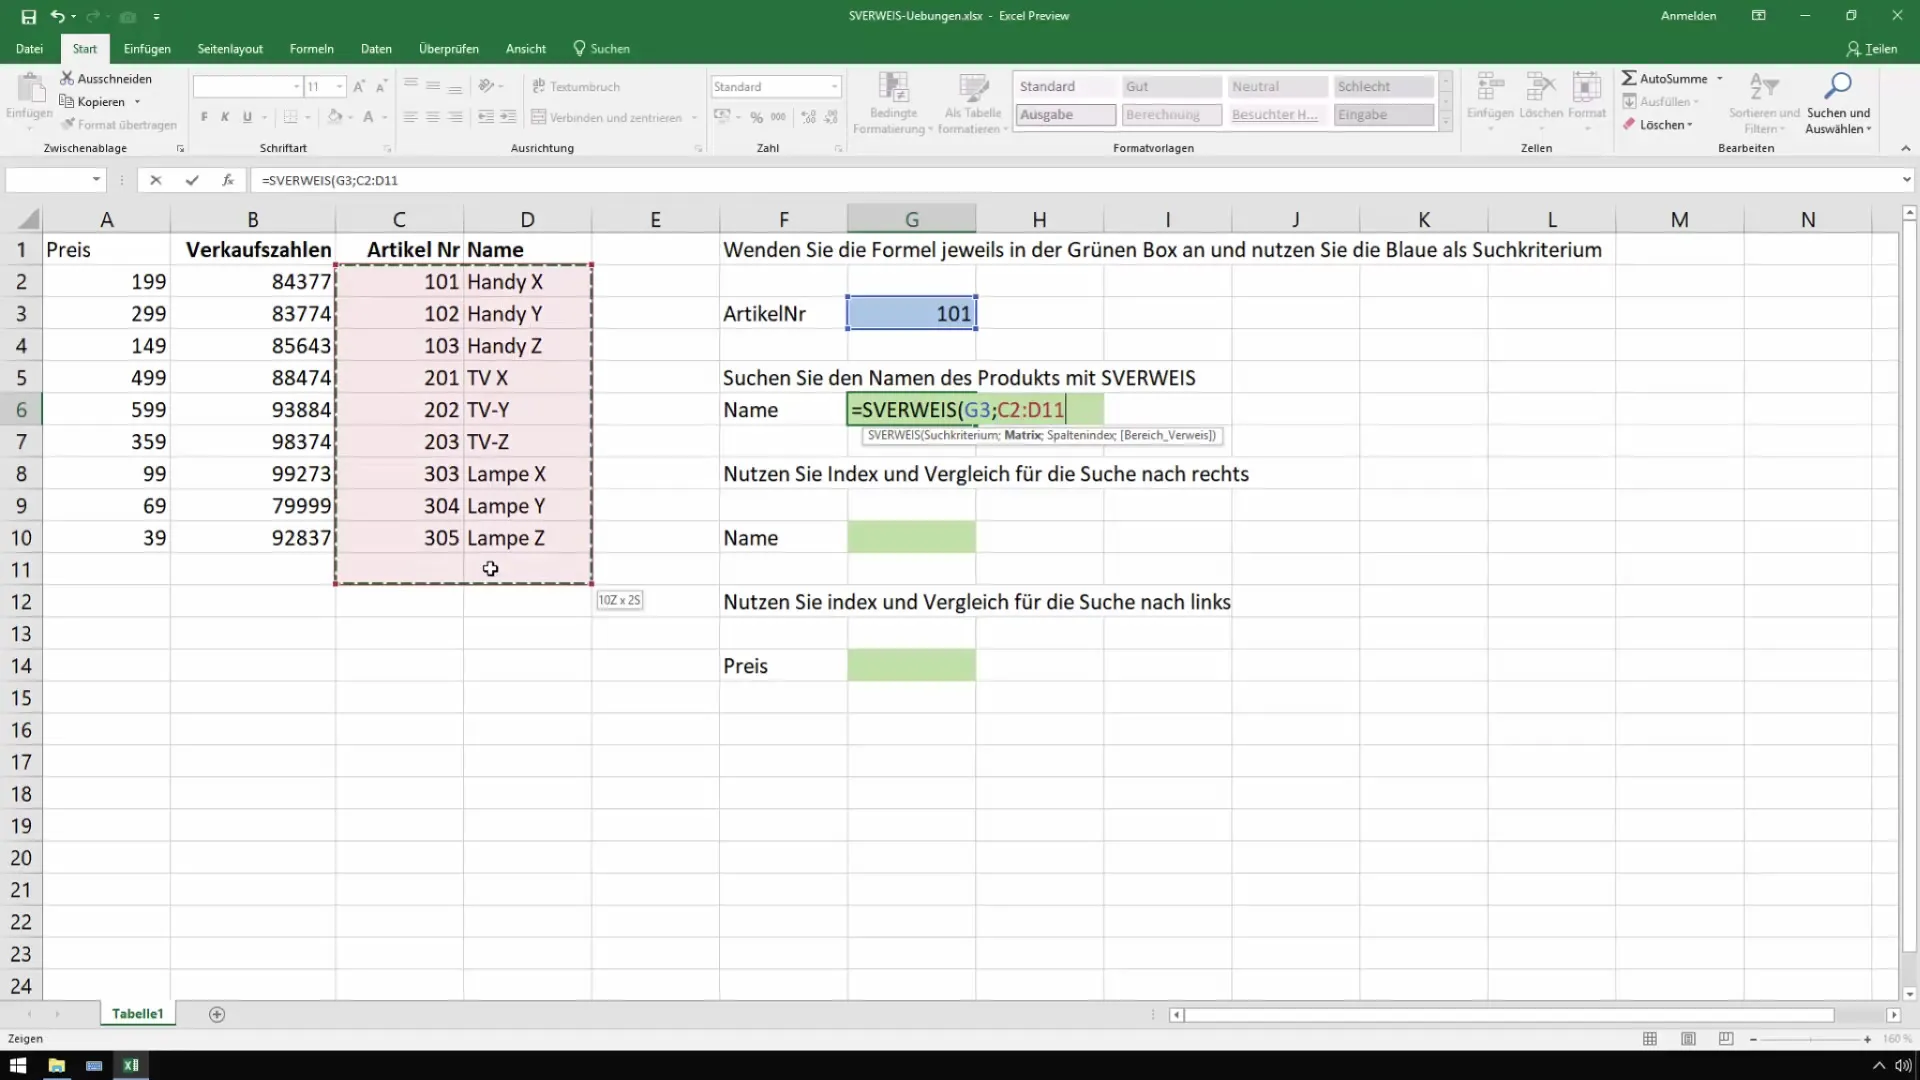
Task: Click font color A icon
Action: pyautogui.click(x=368, y=117)
